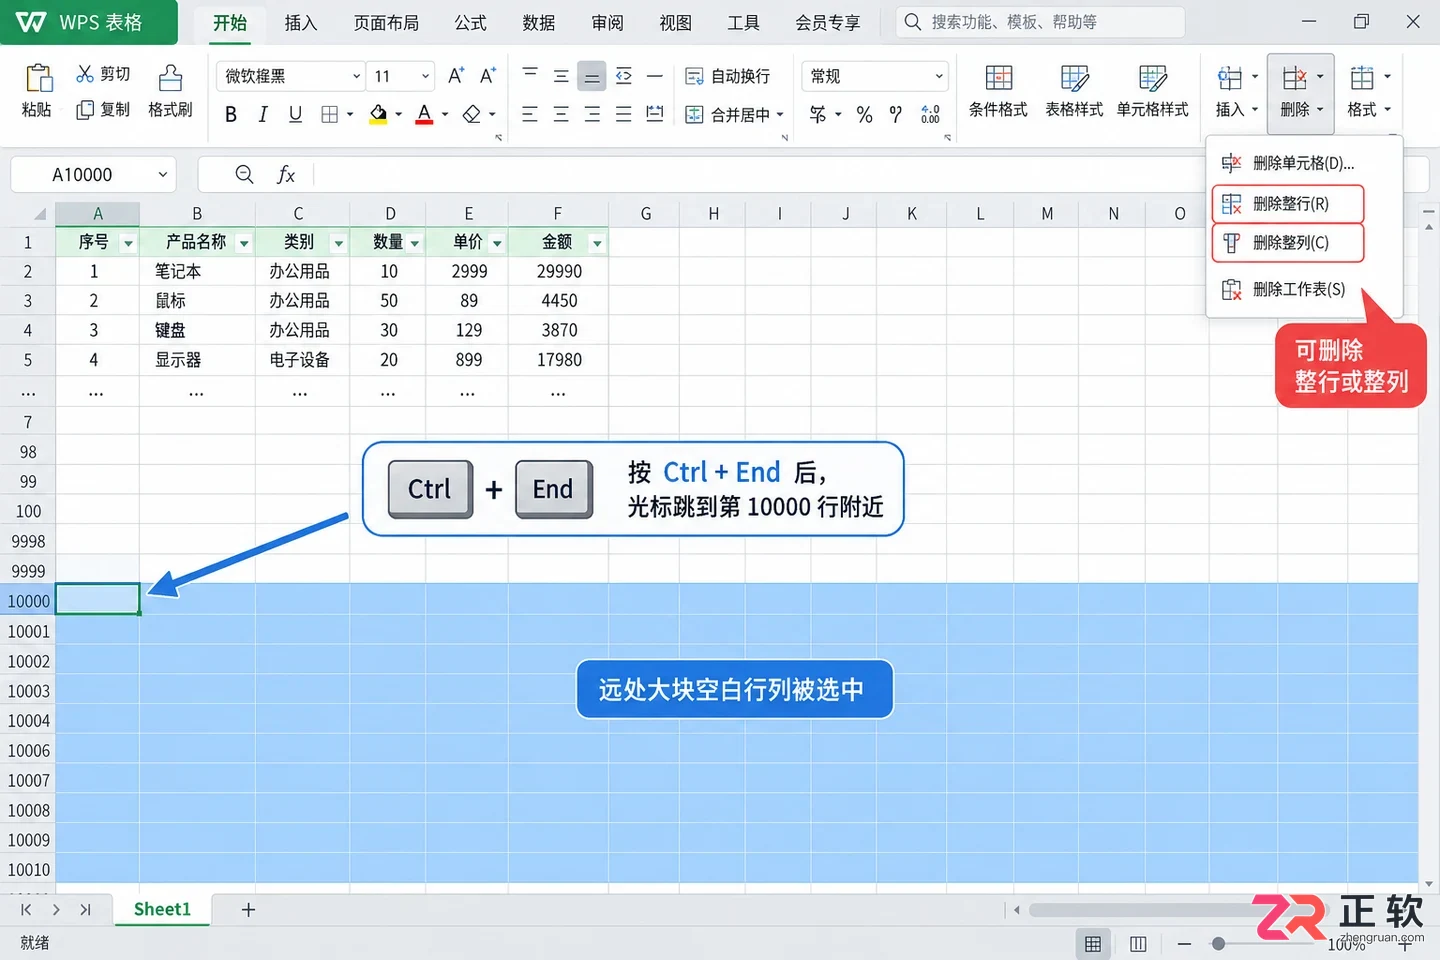Toggle italic formatting
This screenshot has height=960, width=1440.
point(263,114)
